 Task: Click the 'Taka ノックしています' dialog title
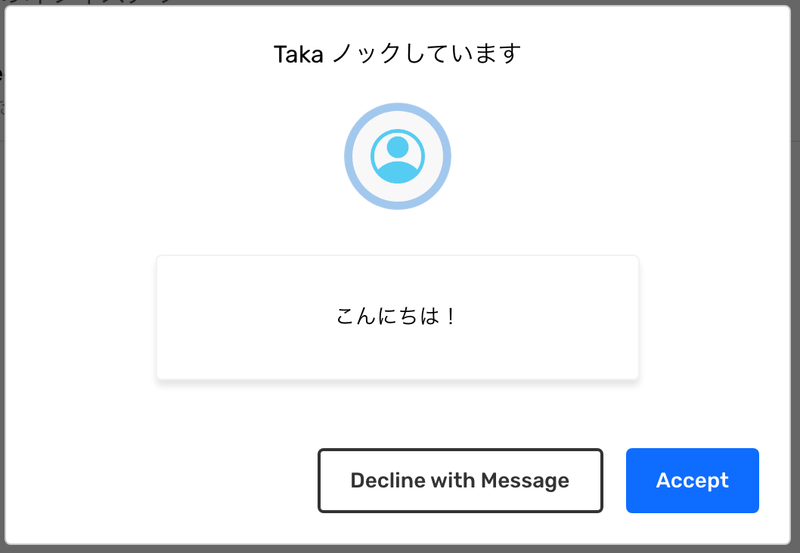pos(397,54)
